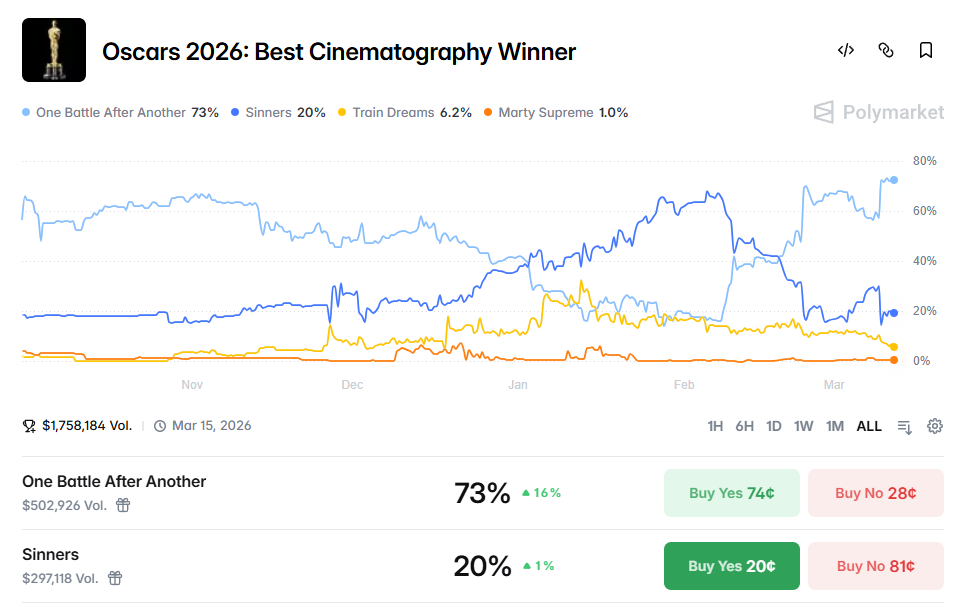Click the embed code icon
Image resolution: width=958 pixels, height=607 pixels.
tap(845, 50)
